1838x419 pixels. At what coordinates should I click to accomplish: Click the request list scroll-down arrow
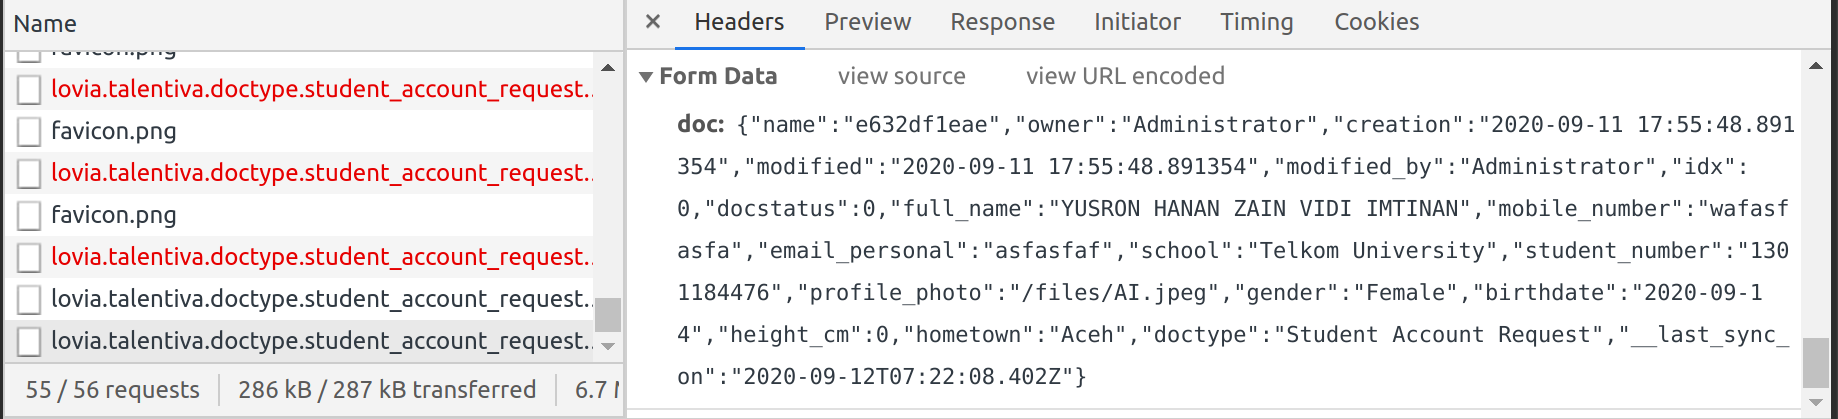point(608,346)
